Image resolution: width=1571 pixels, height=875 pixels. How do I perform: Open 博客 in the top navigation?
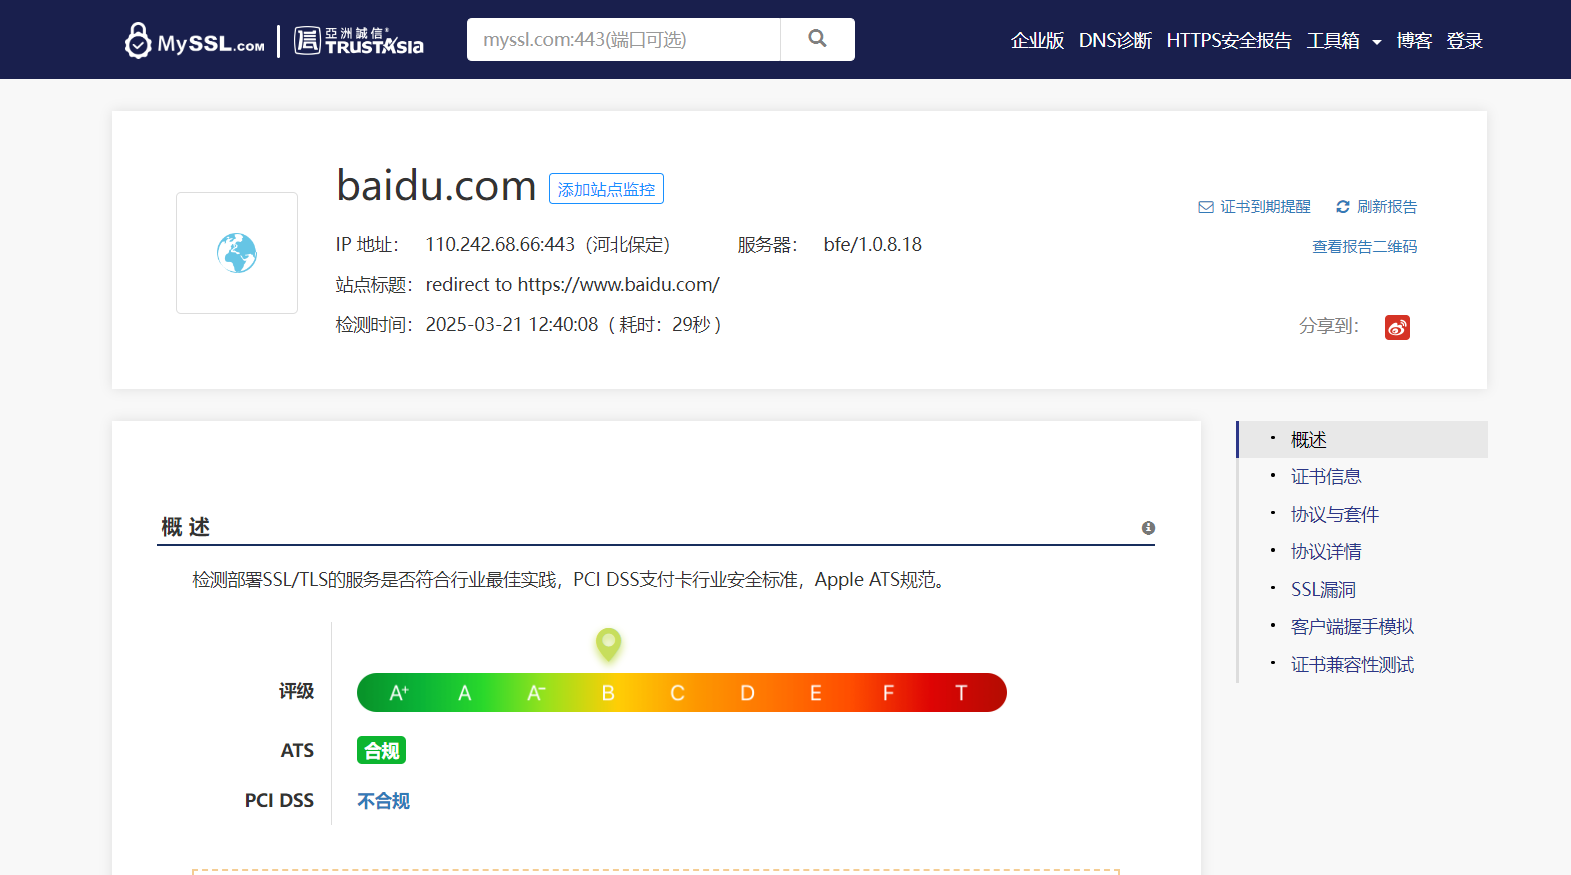(x=1414, y=41)
